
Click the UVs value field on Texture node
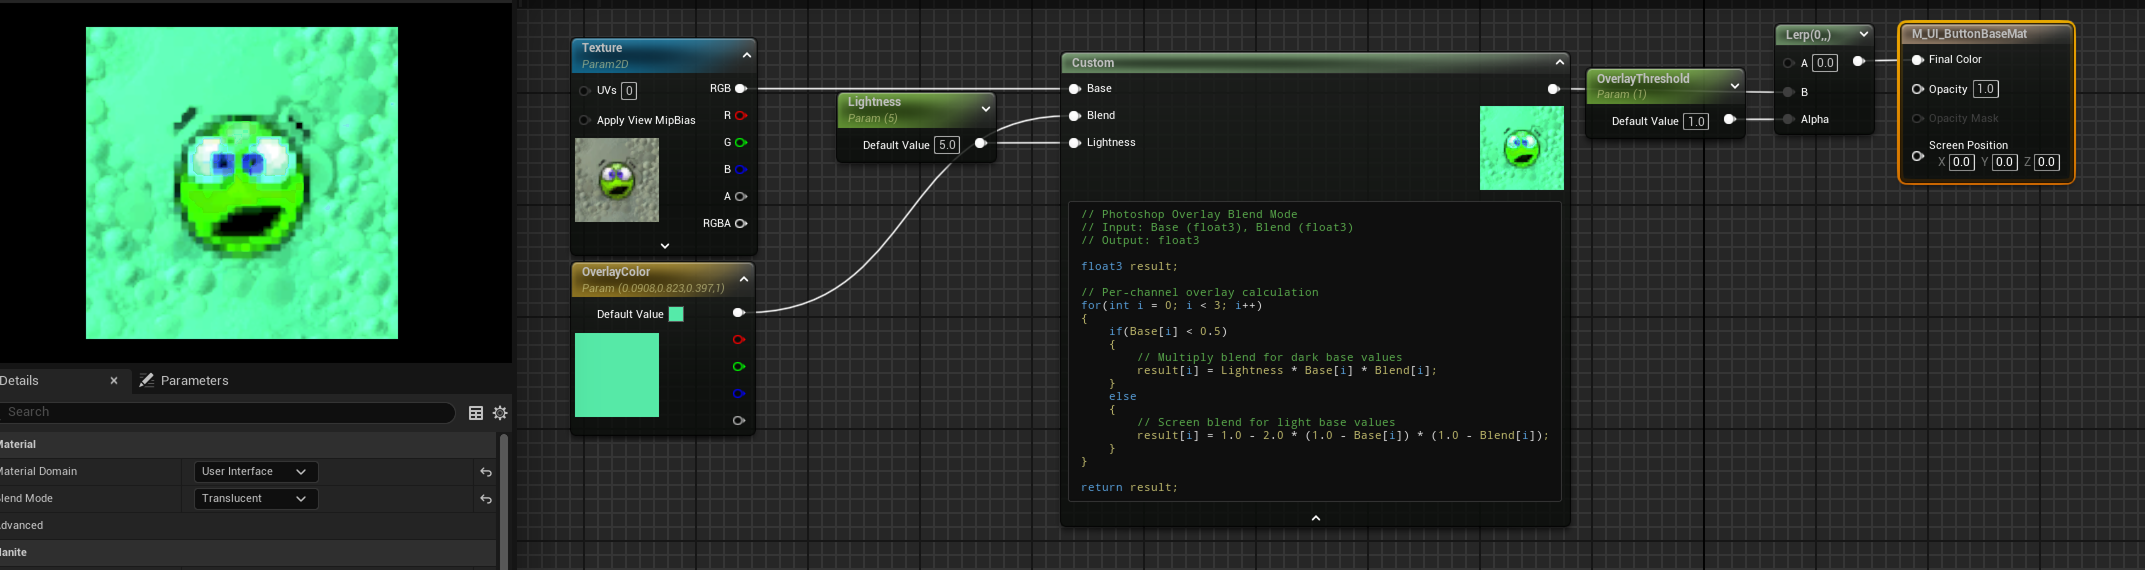coord(629,91)
